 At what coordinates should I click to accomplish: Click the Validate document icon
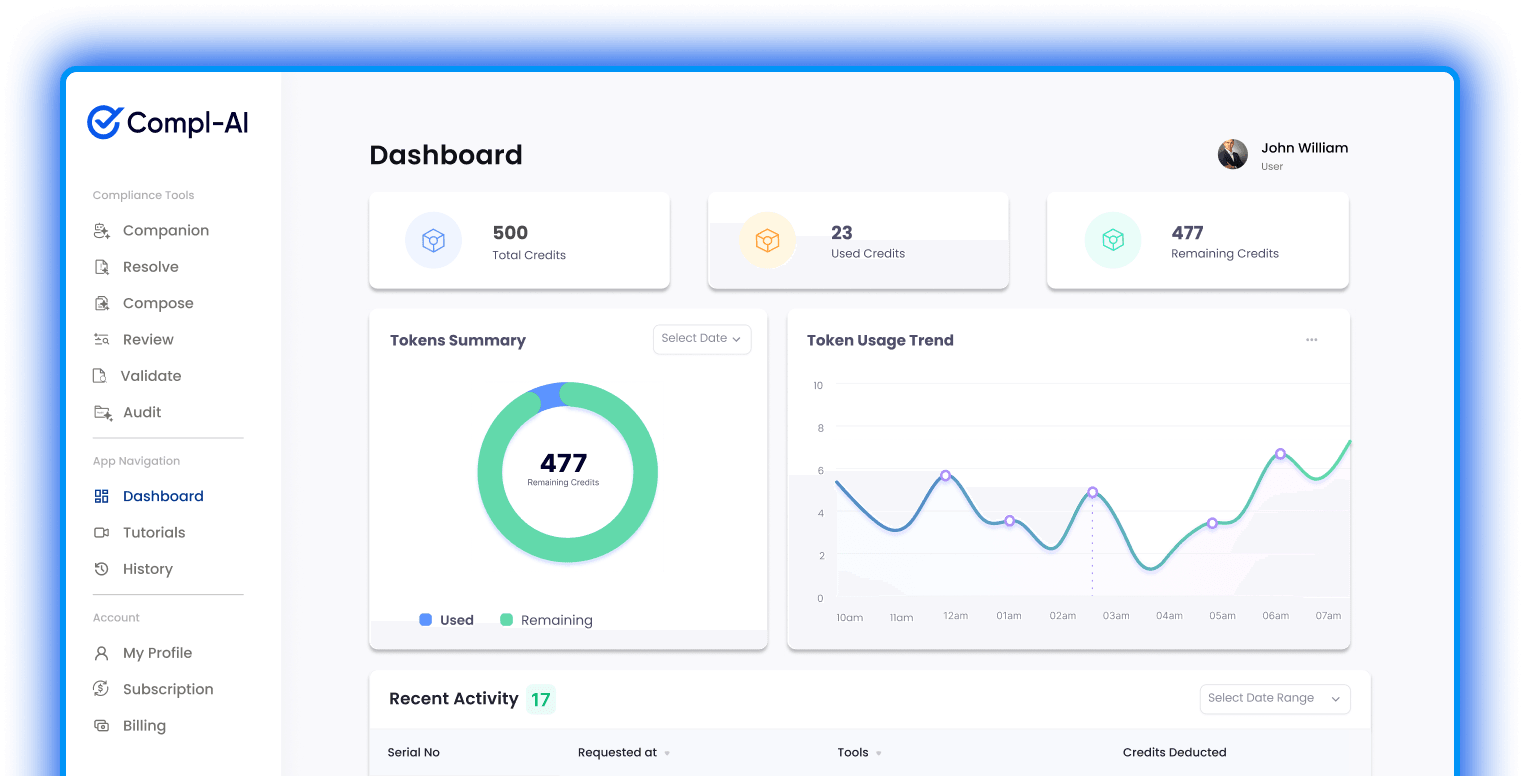pos(100,376)
